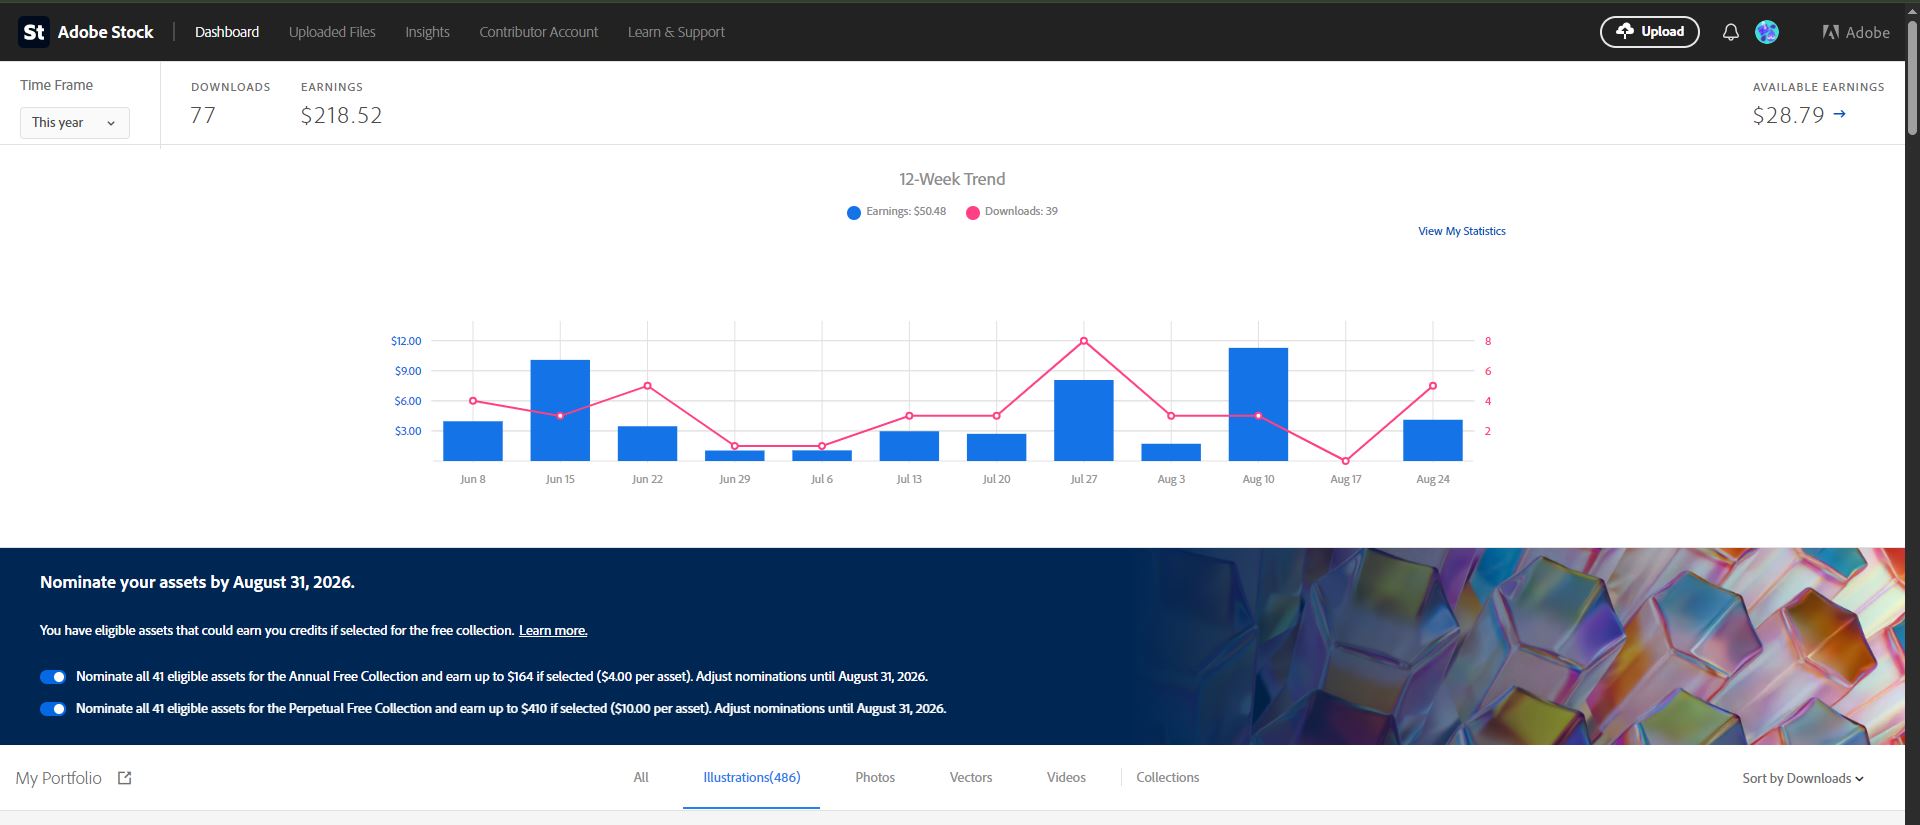Expand the Sort by Downloads dropdown
The height and width of the screenshot is (825, 1920).
[1802, 778]
